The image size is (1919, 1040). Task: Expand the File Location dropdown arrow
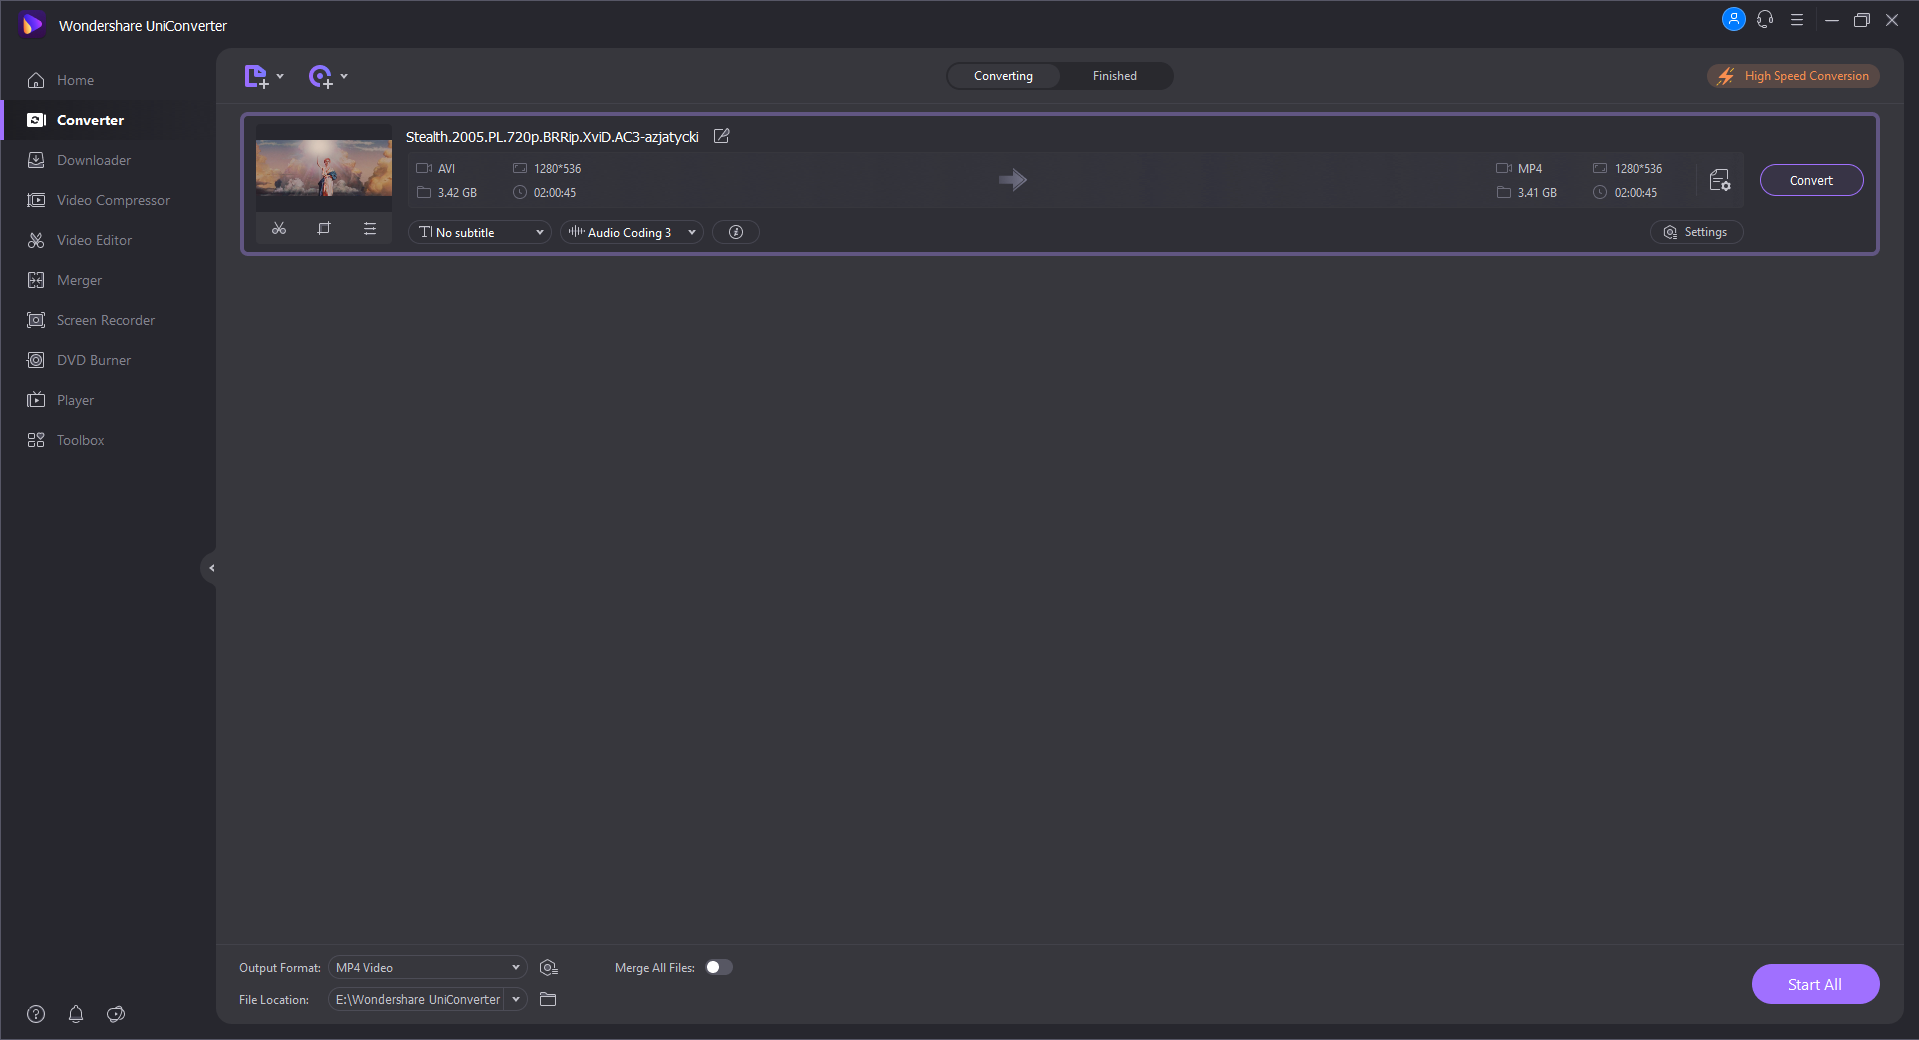click(516, 999)
